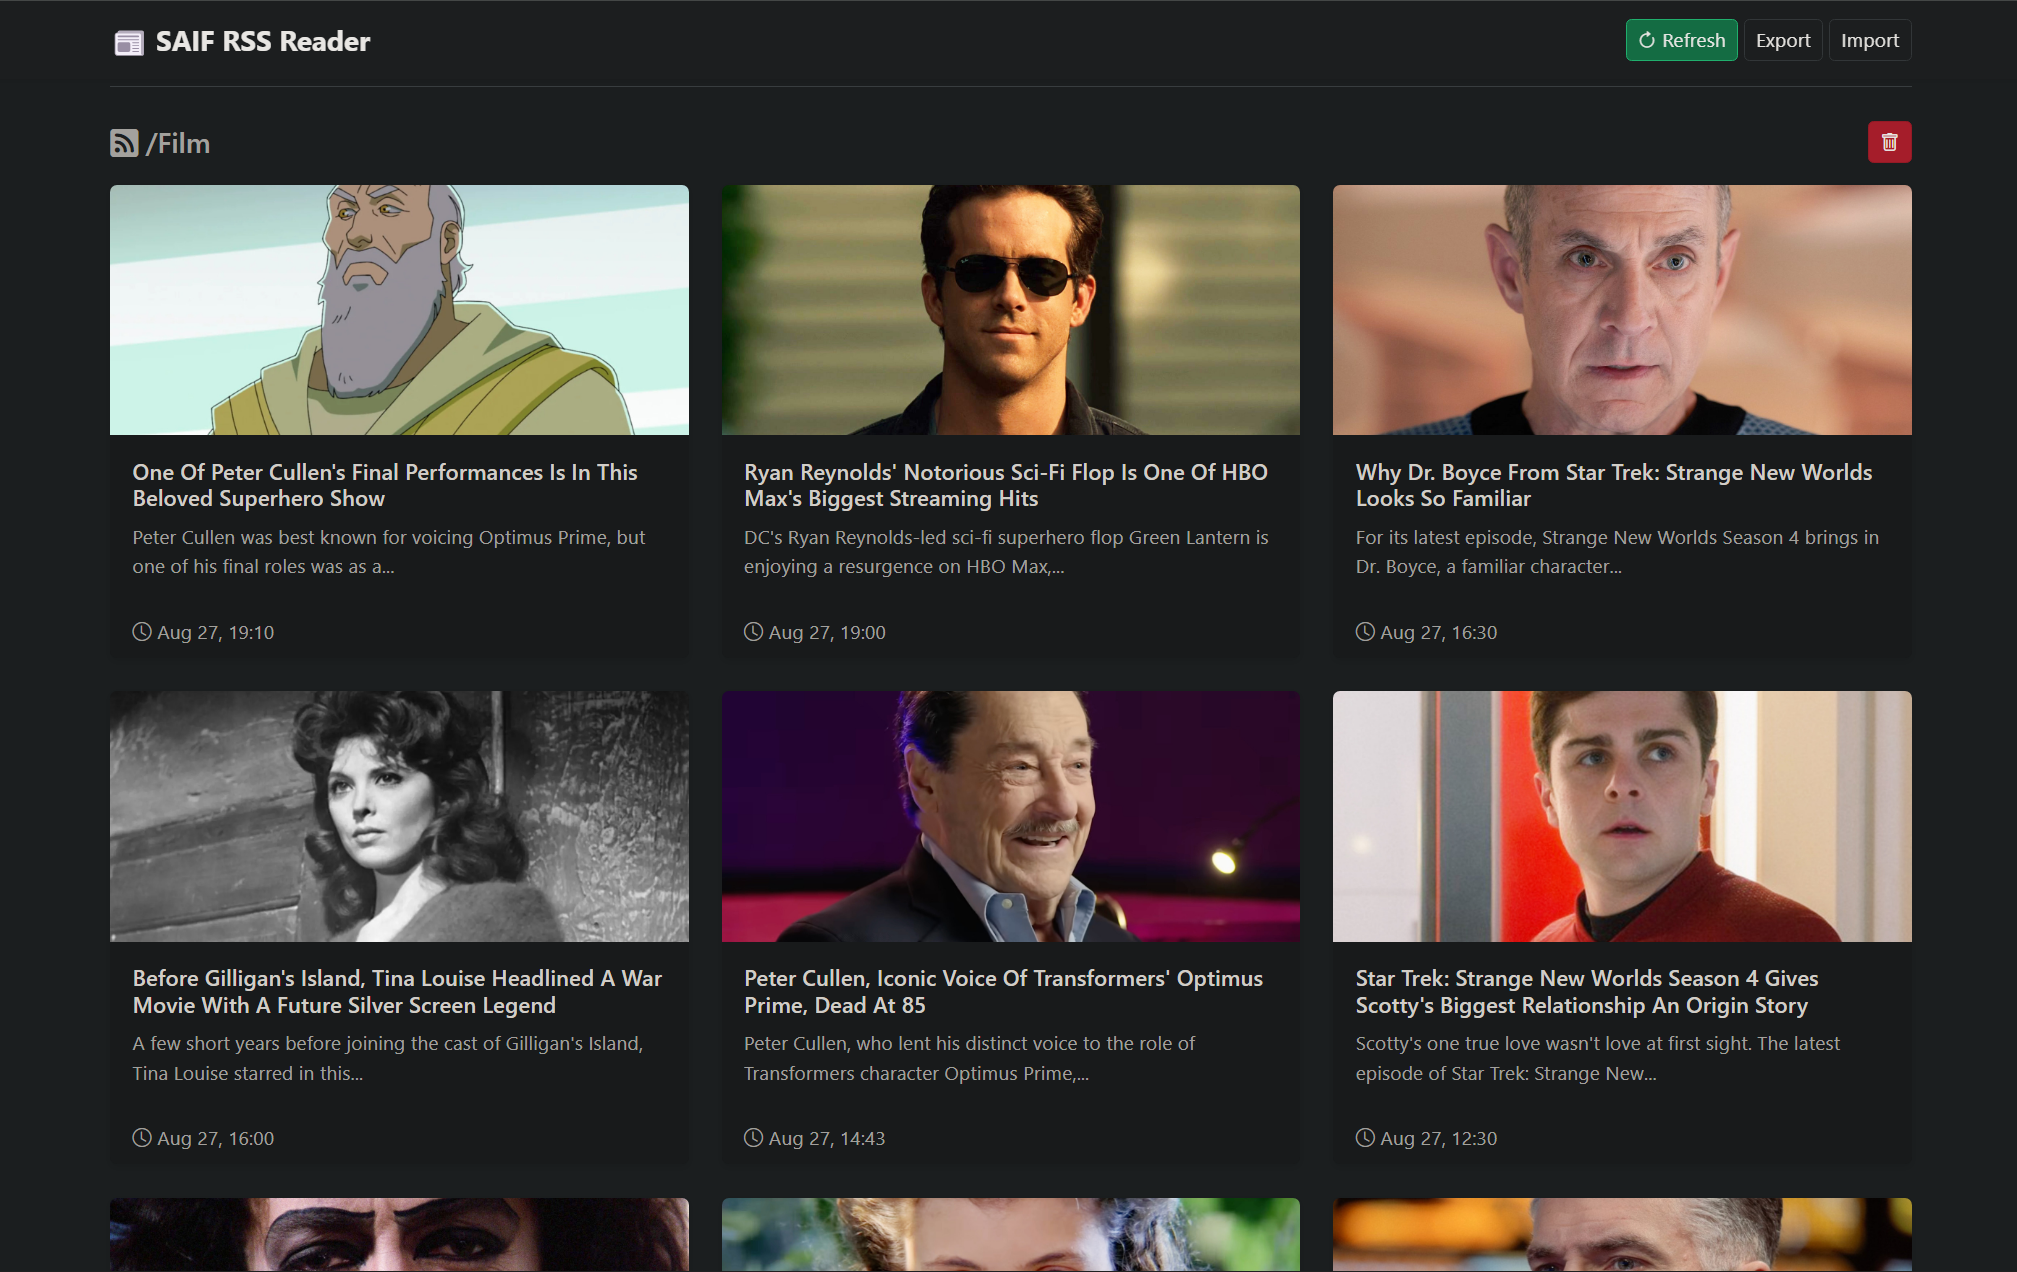Click the timestamp 'Aug 27, 19:10'
Screen dimensions: 2017x1272
(215, 632)
